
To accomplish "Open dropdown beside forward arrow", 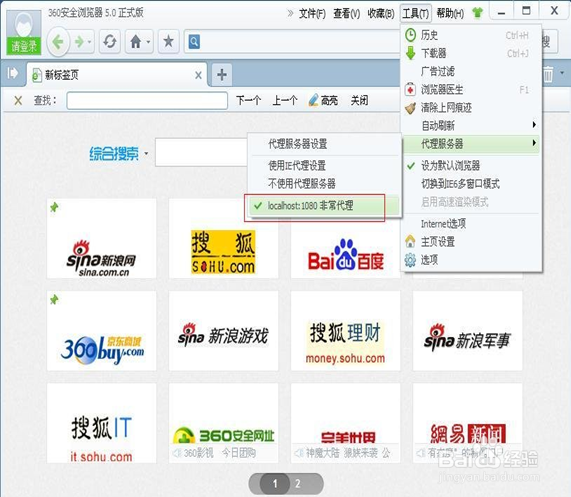I will point(90,42).
